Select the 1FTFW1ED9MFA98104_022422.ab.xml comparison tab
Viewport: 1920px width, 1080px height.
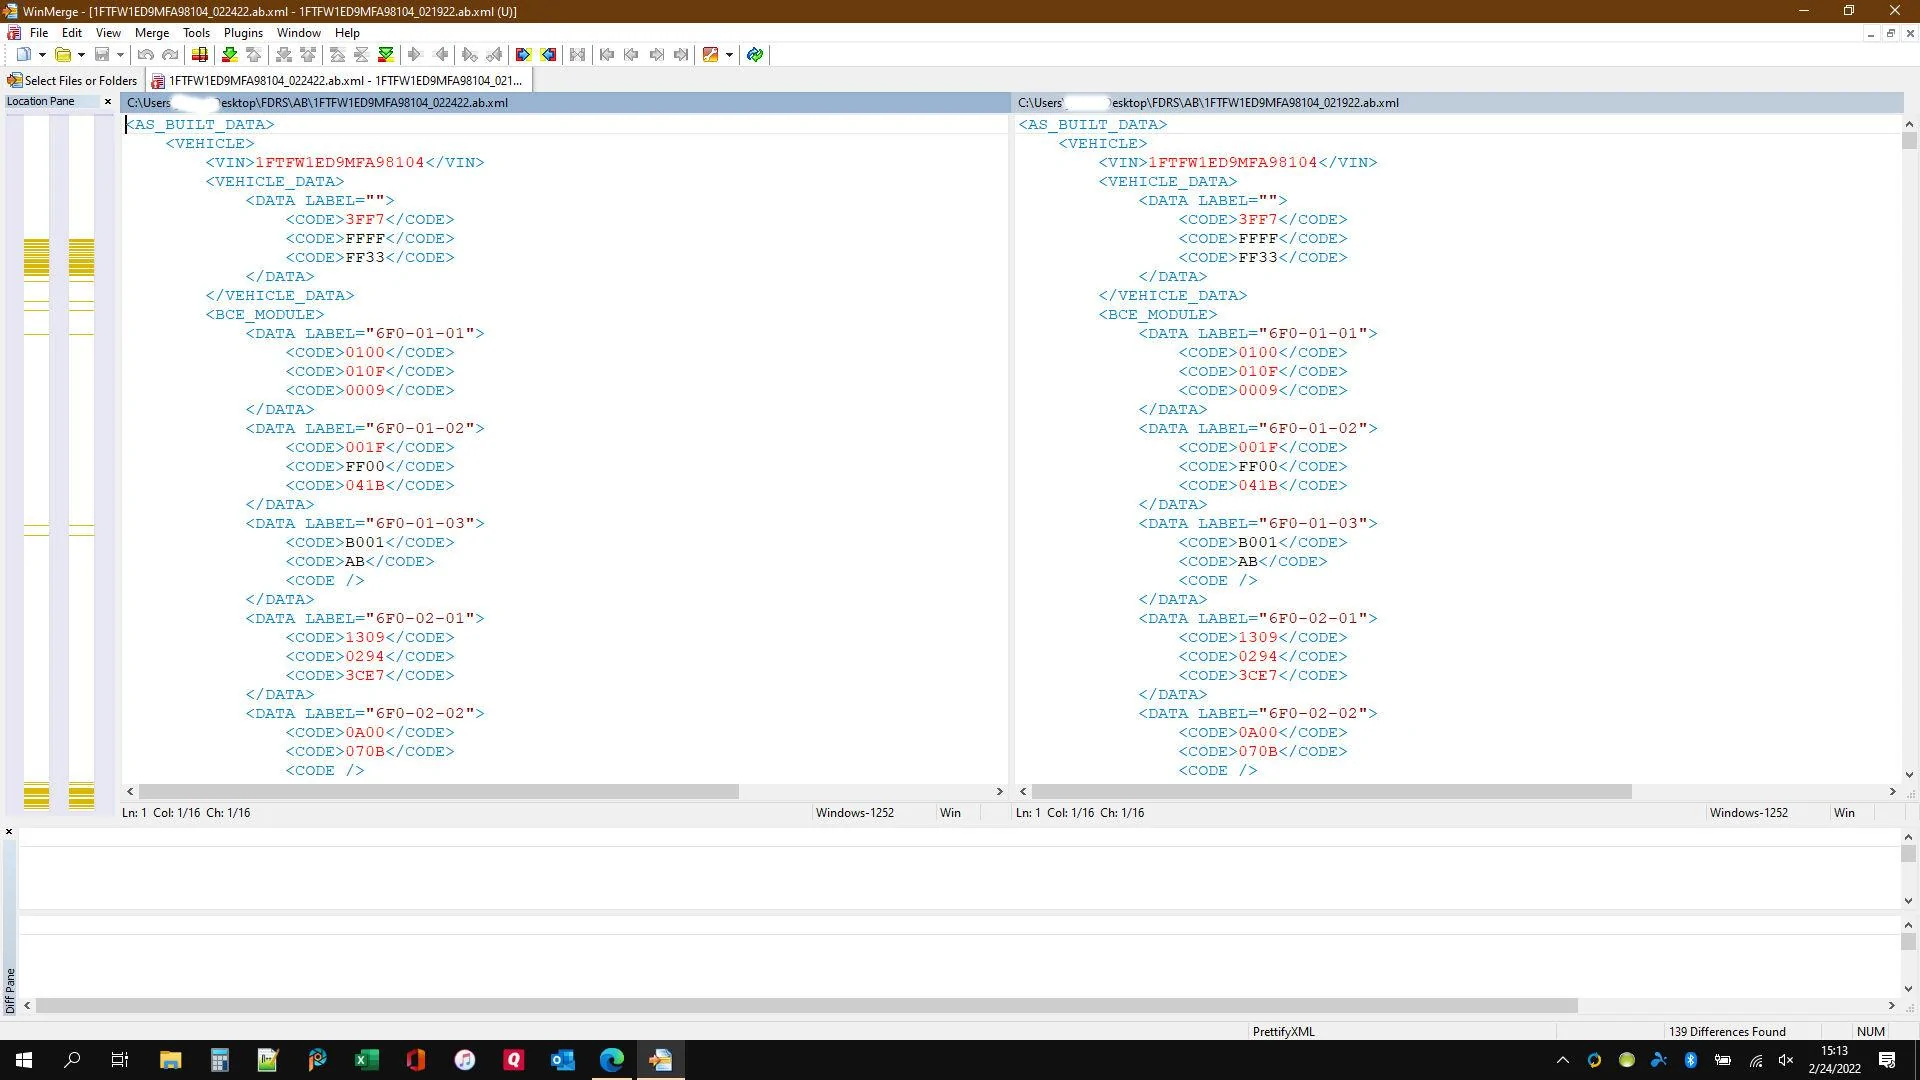click(338, 80)
